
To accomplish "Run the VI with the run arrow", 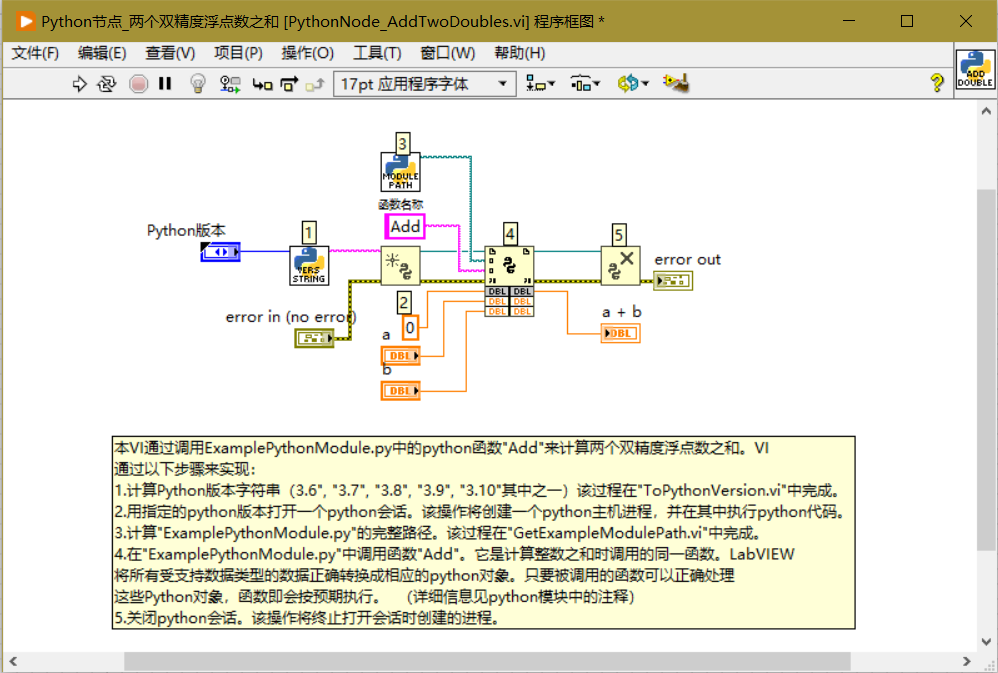I will tap(80, 84).
